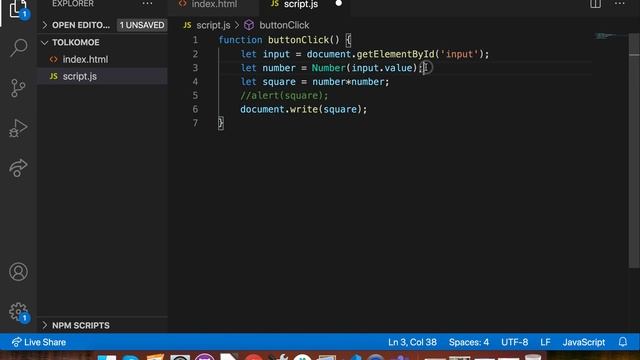Open the Search view icon
Viewport: 640px width, 360px height.
tap(18, 48)
